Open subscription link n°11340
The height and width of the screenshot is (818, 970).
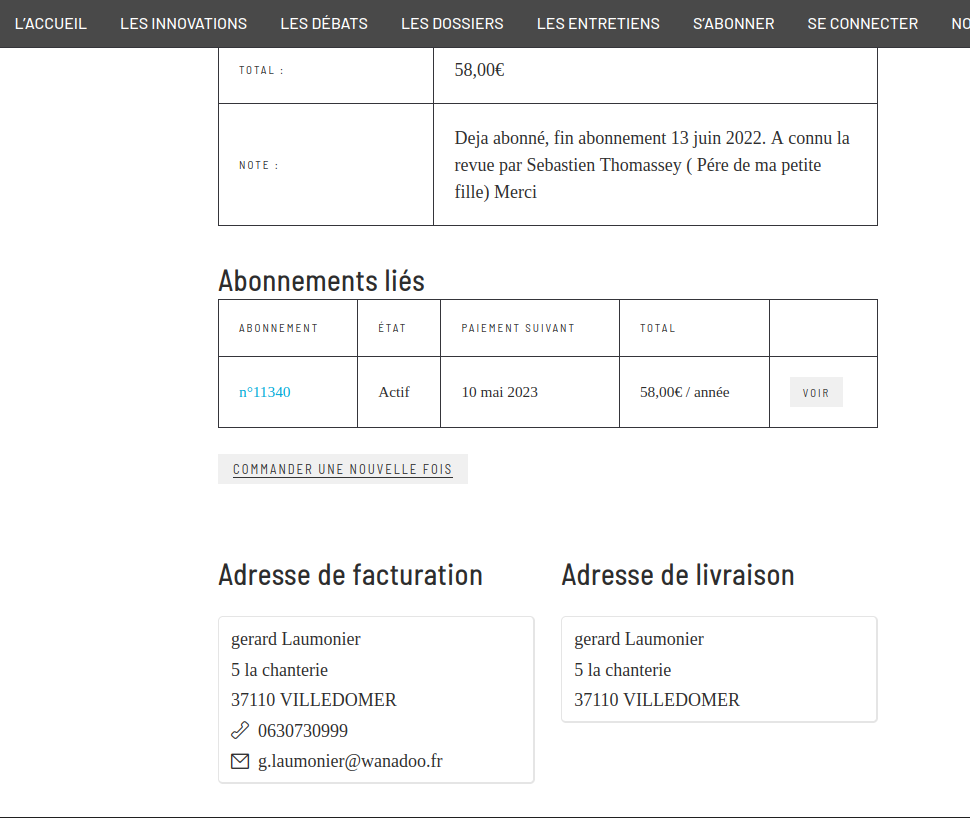click(x=265, y=392)
